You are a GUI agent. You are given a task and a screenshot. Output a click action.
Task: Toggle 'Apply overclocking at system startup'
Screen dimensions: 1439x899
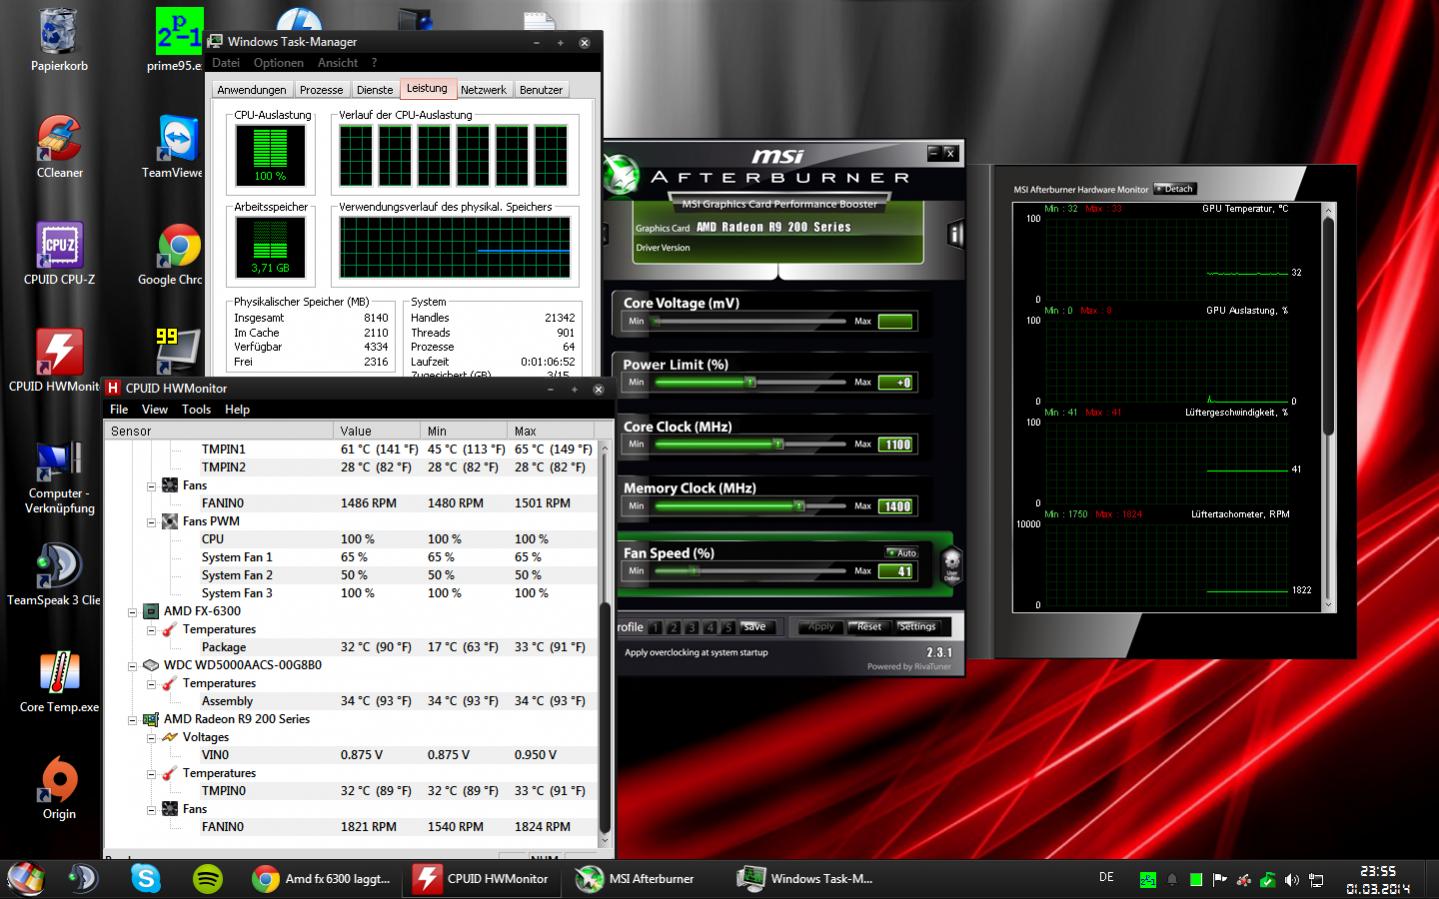click(696, 652)
